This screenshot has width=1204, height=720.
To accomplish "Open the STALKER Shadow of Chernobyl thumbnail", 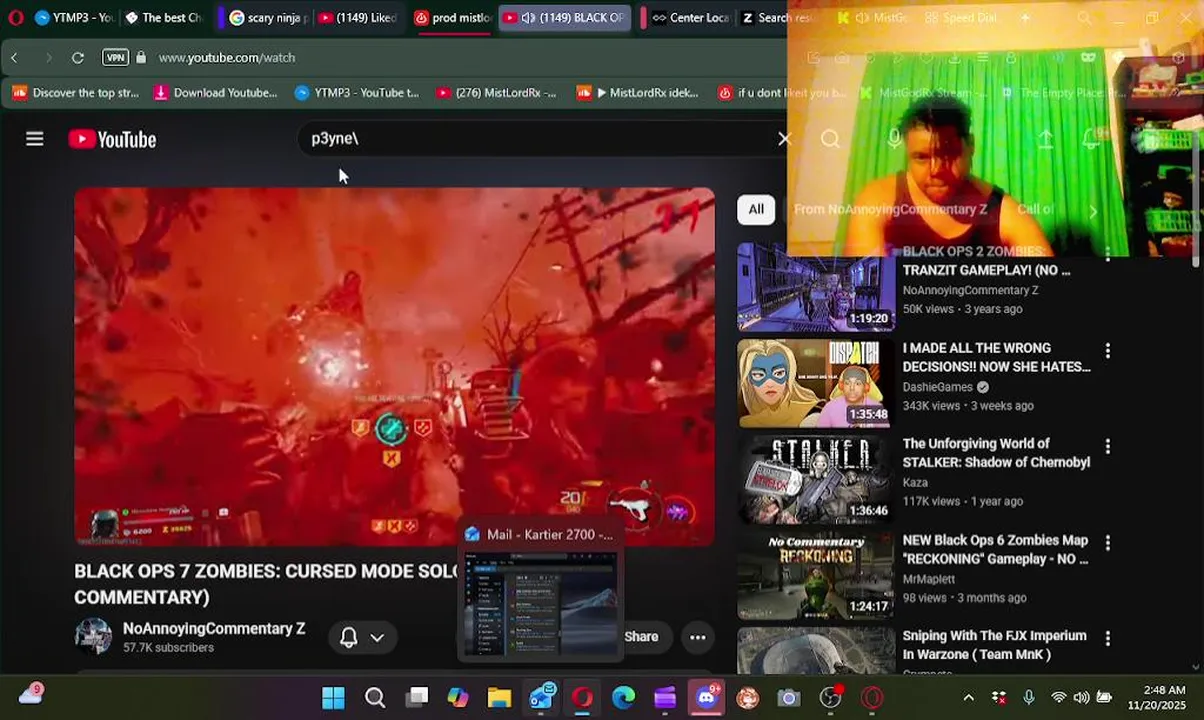I will (816, 480).
